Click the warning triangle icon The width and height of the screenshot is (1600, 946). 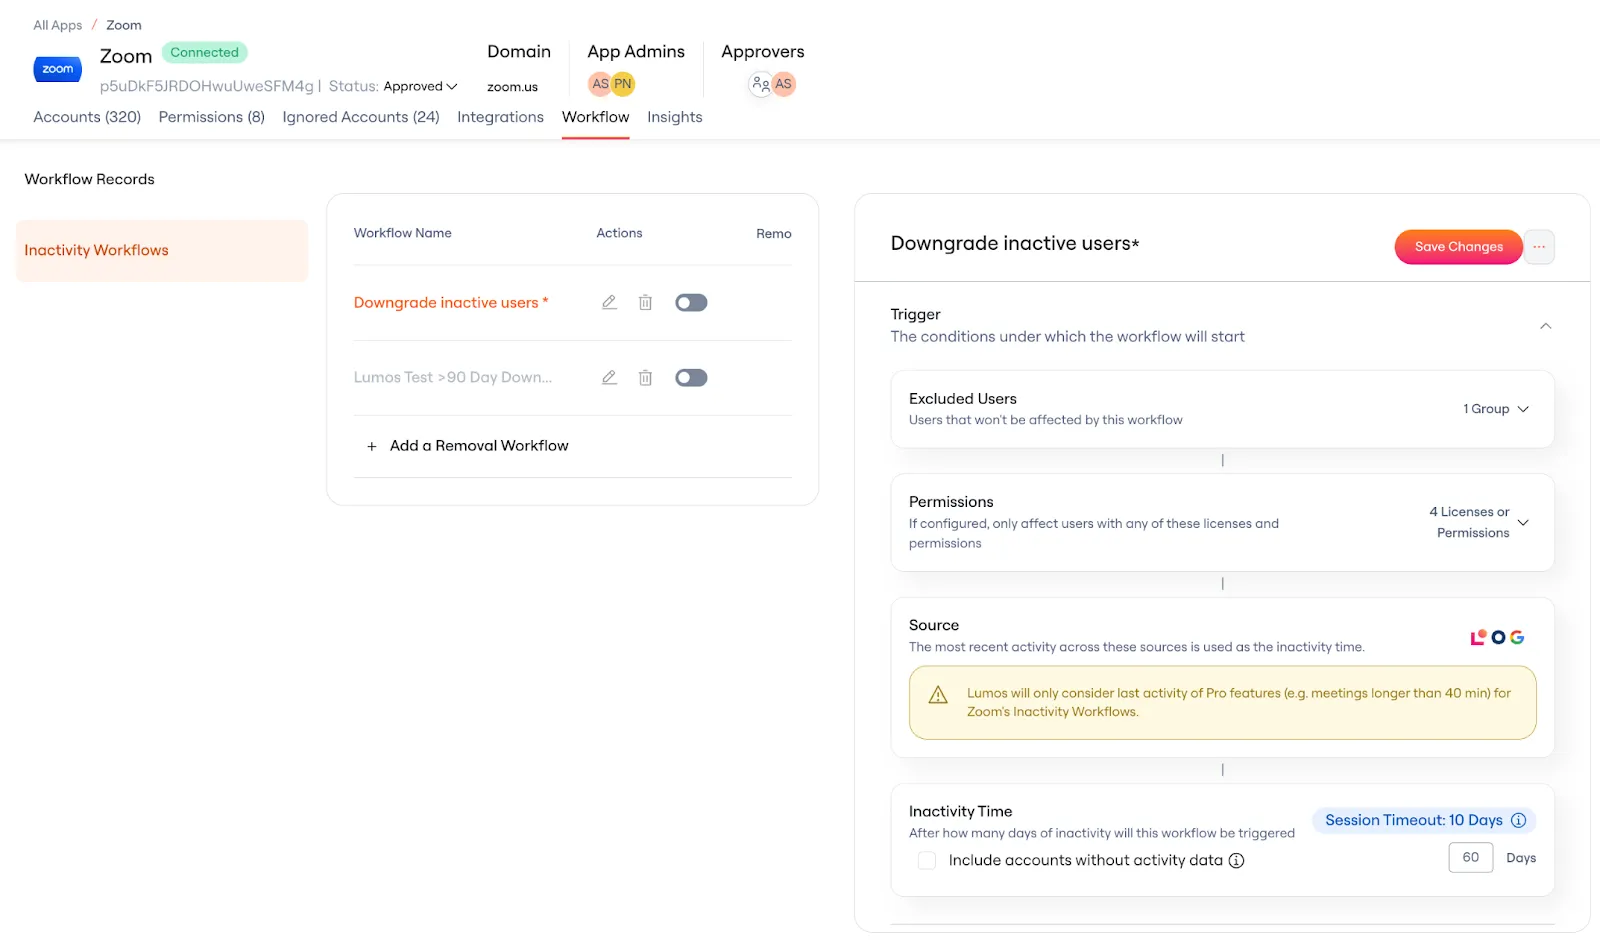[938, 694]
